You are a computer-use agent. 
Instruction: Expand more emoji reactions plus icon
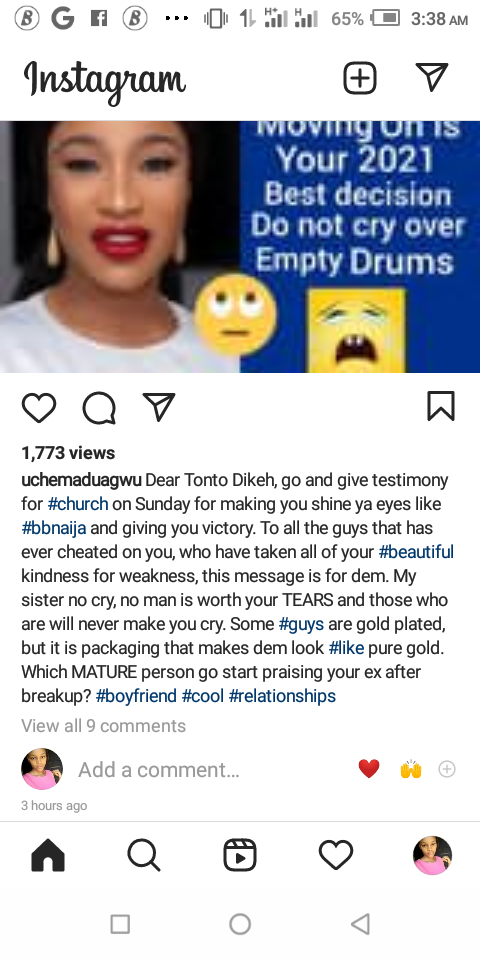coord(448,768)
